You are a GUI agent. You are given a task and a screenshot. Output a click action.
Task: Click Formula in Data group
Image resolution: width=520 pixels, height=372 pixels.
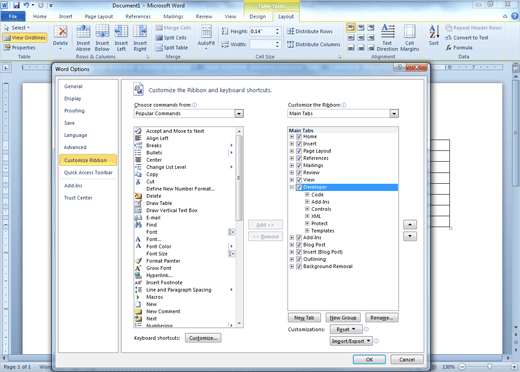coord(459,48)
